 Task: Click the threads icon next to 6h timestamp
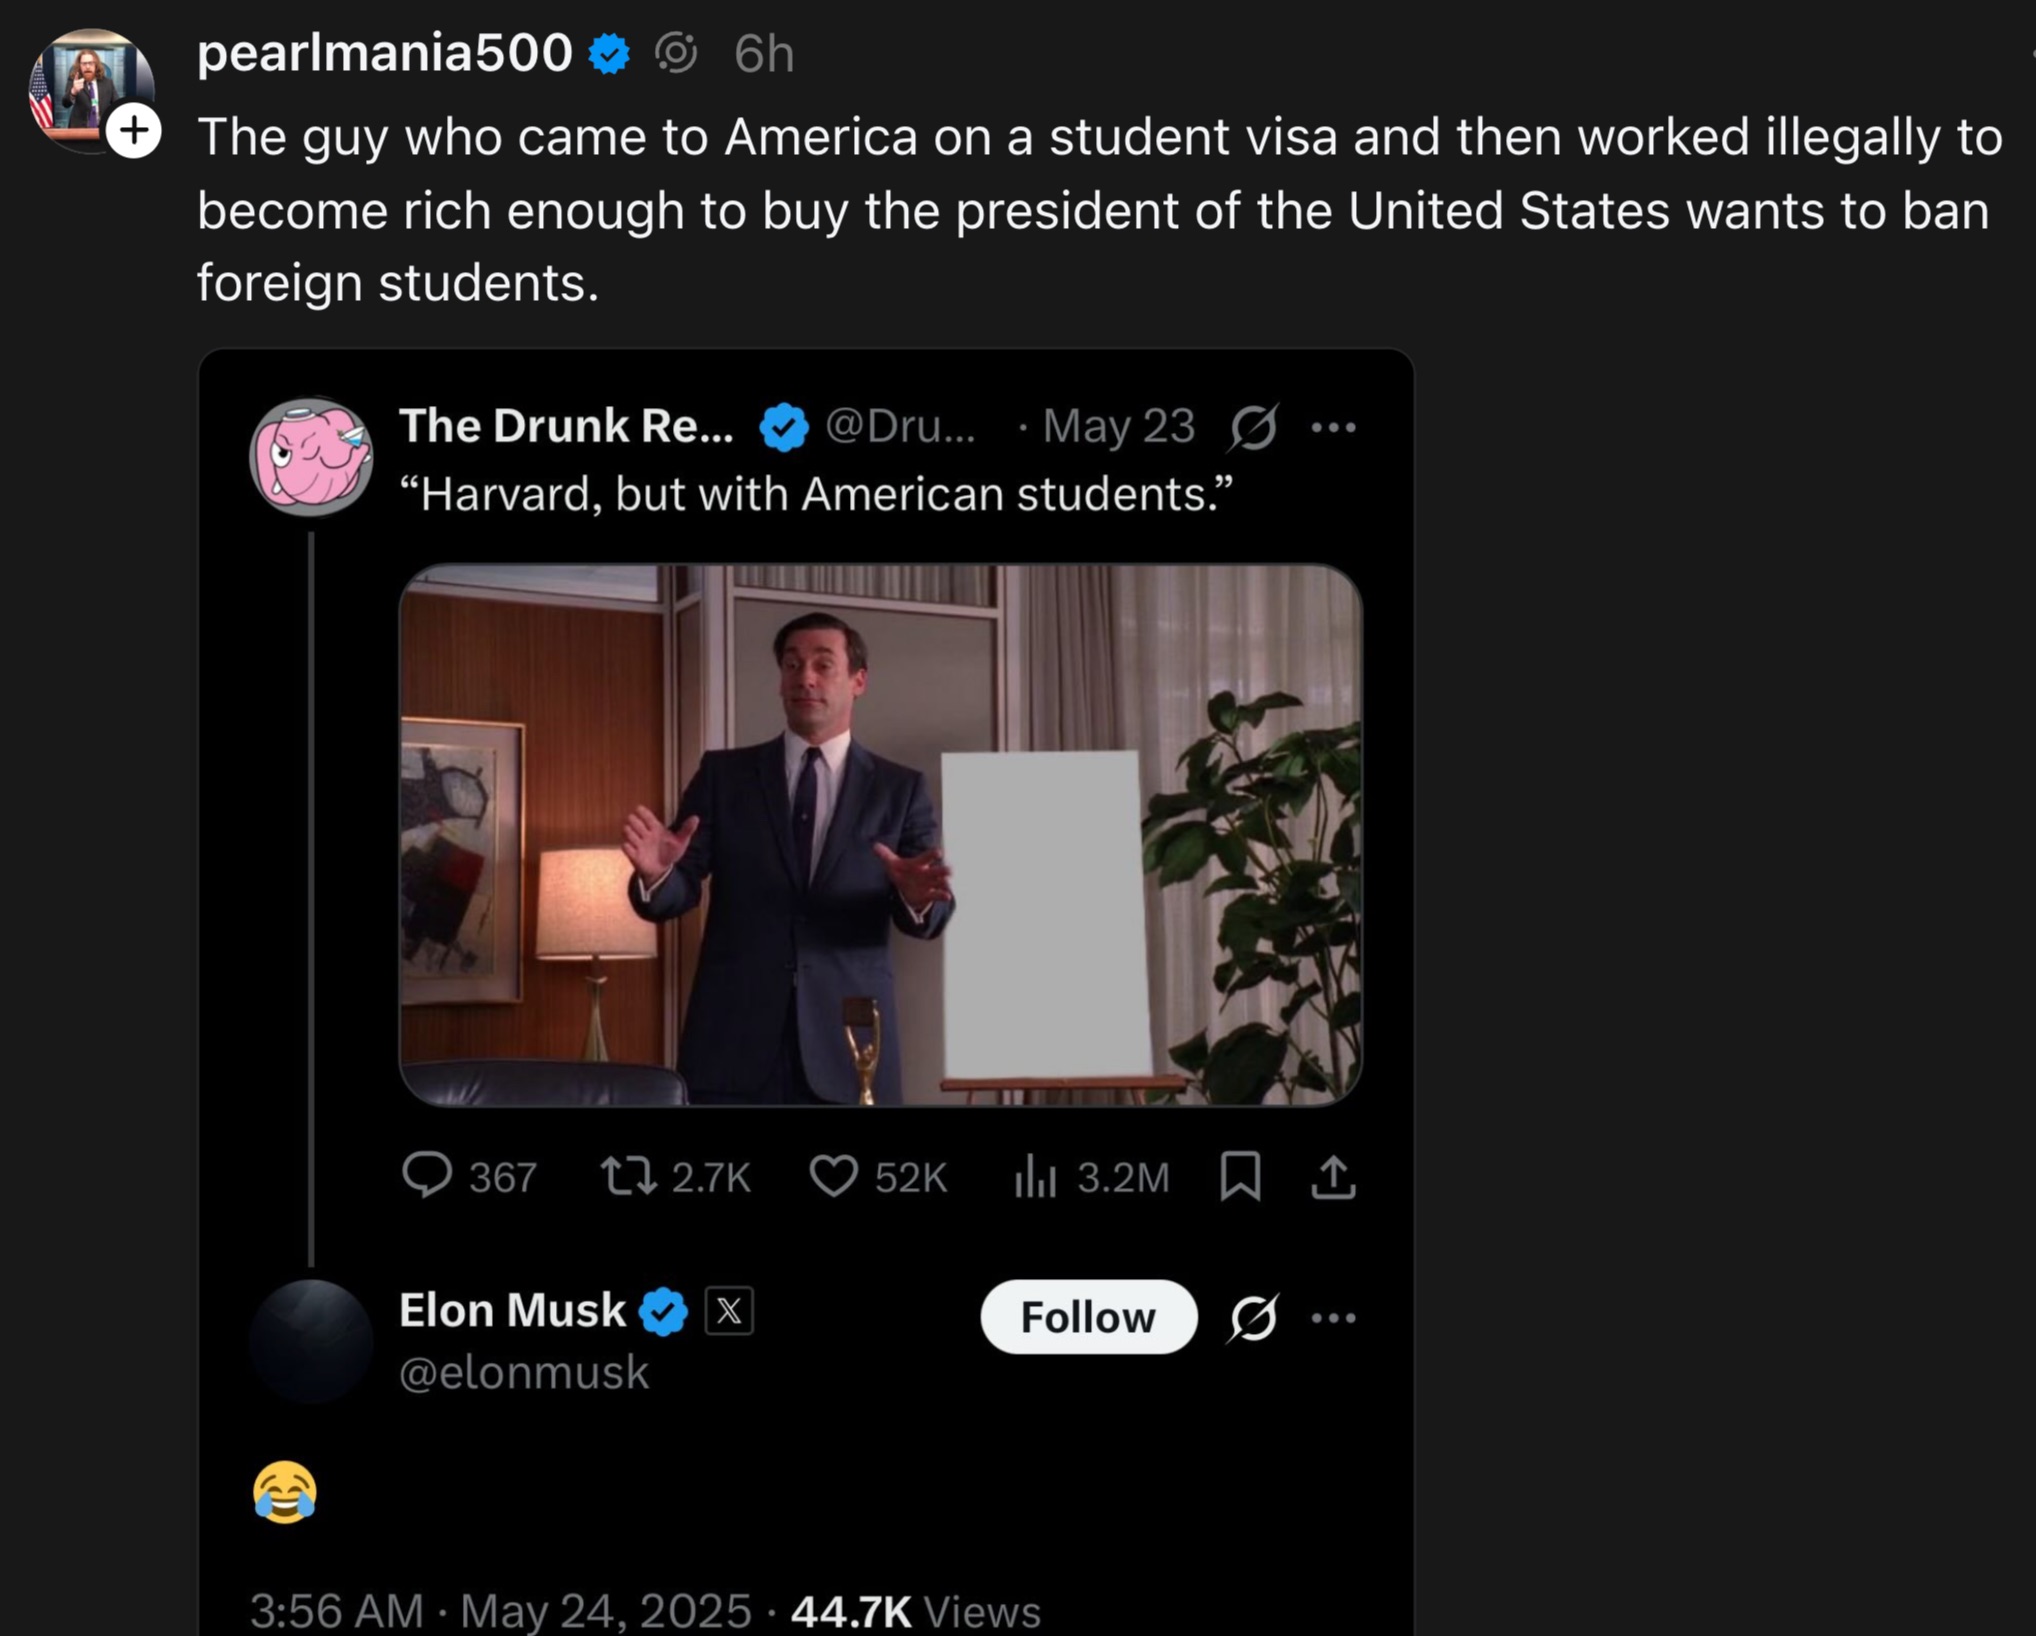(x=676, y=53)
